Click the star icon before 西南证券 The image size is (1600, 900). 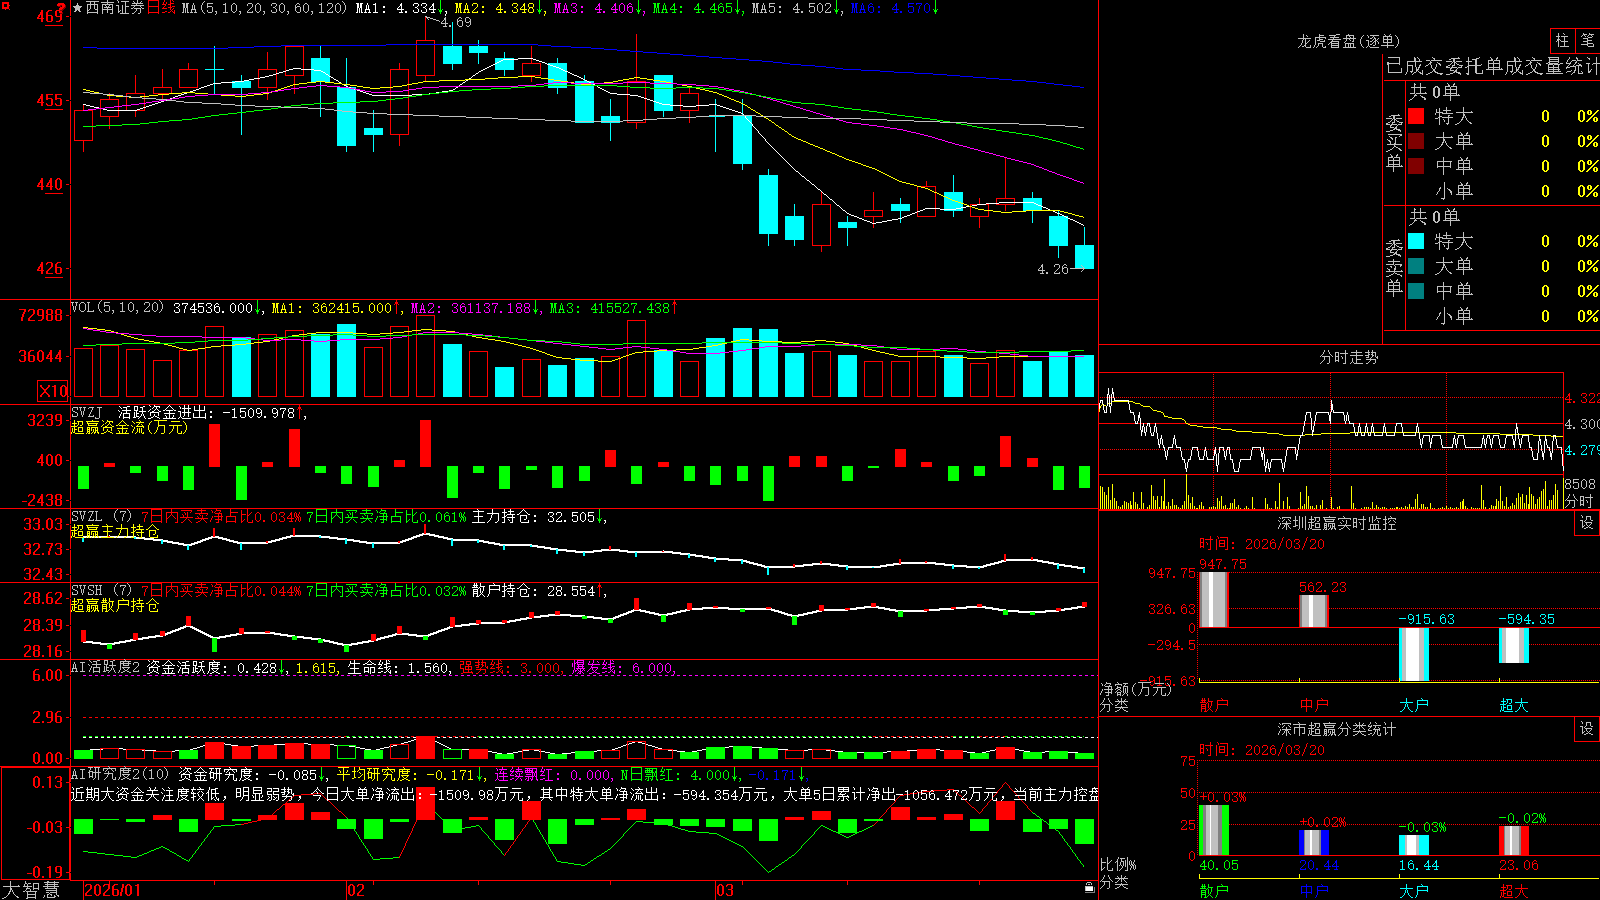click(78, 8)
